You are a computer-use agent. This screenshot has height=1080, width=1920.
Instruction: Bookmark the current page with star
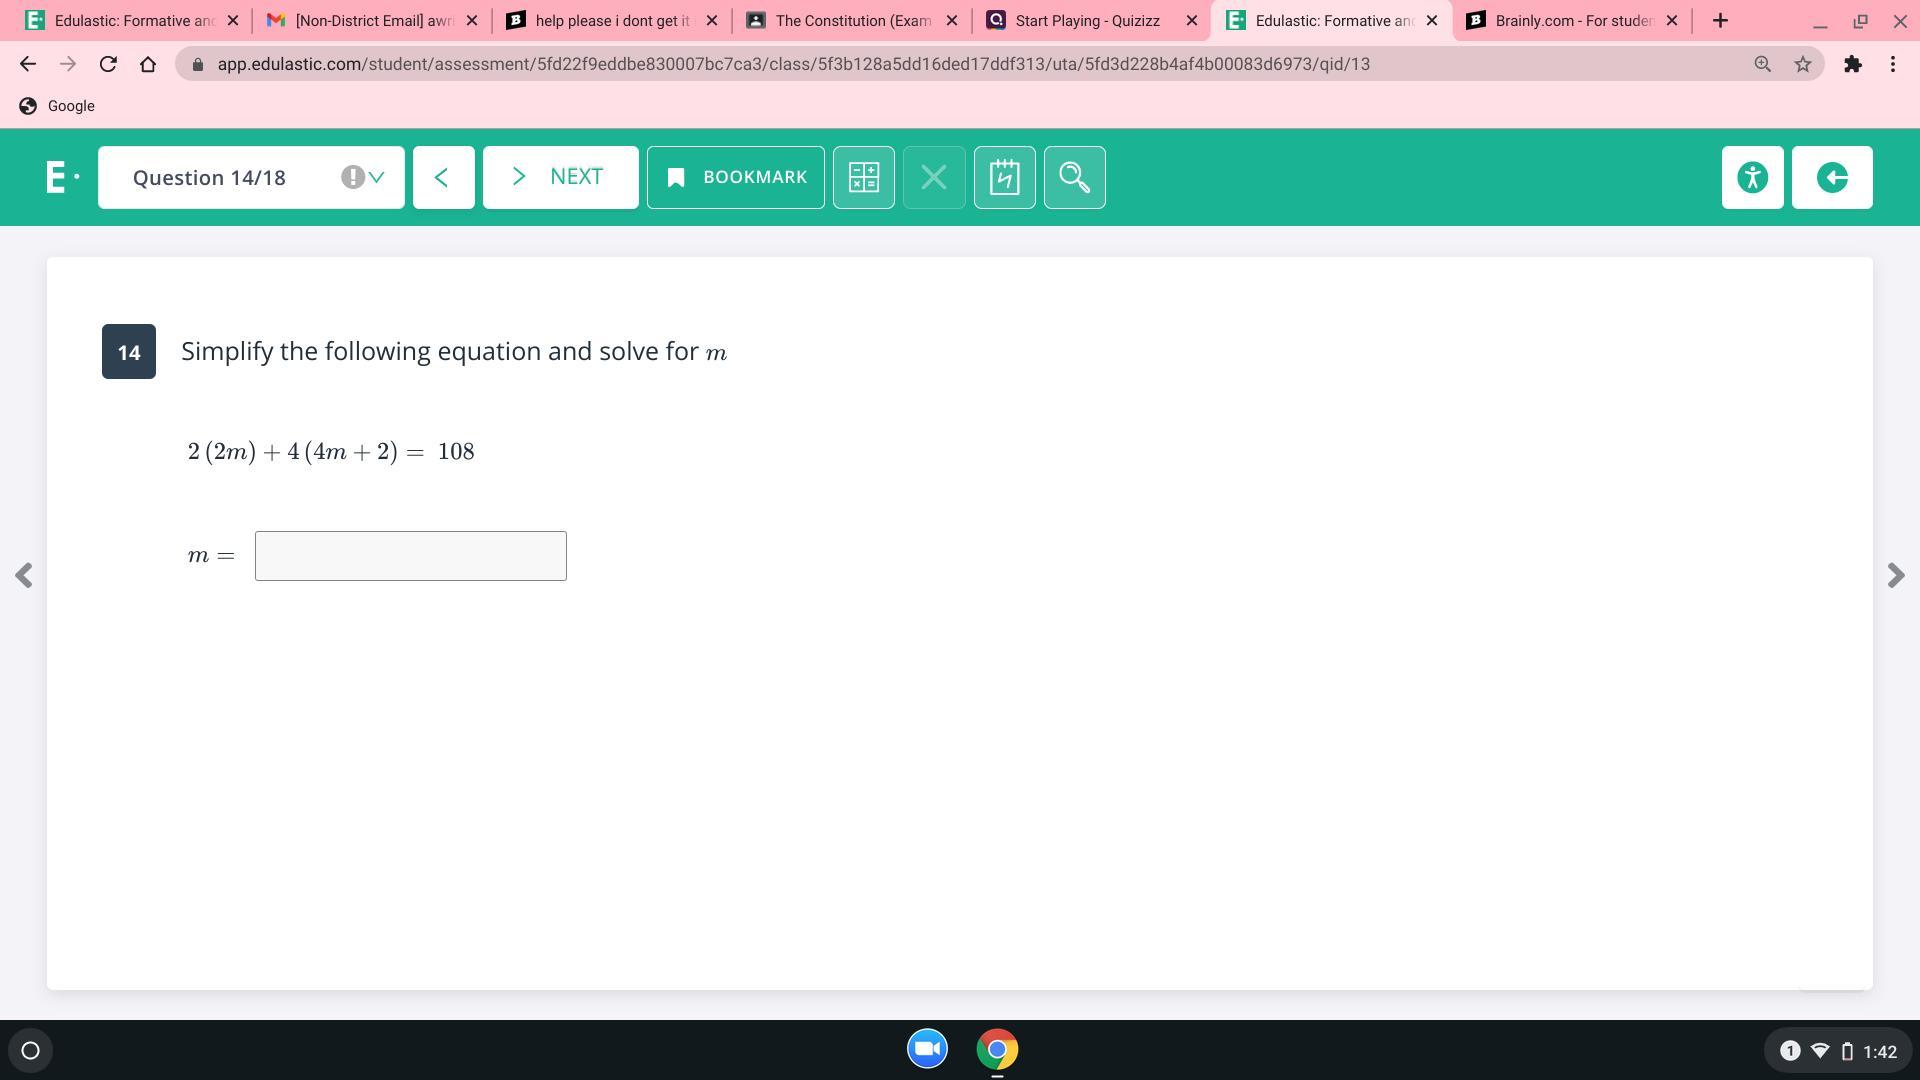tap(1802, 64)
